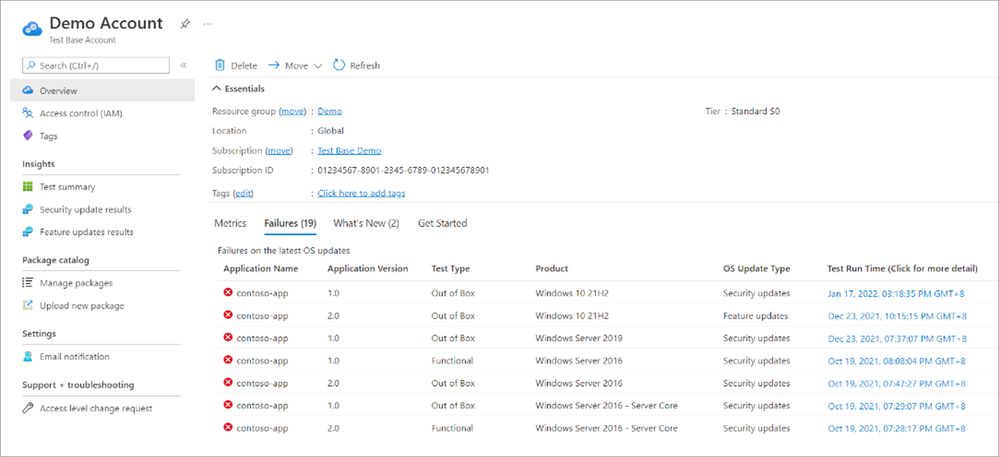999x457 pixels.
Task: Open Access control (IAM) from sidebar
Action: (x=80, y=113)
